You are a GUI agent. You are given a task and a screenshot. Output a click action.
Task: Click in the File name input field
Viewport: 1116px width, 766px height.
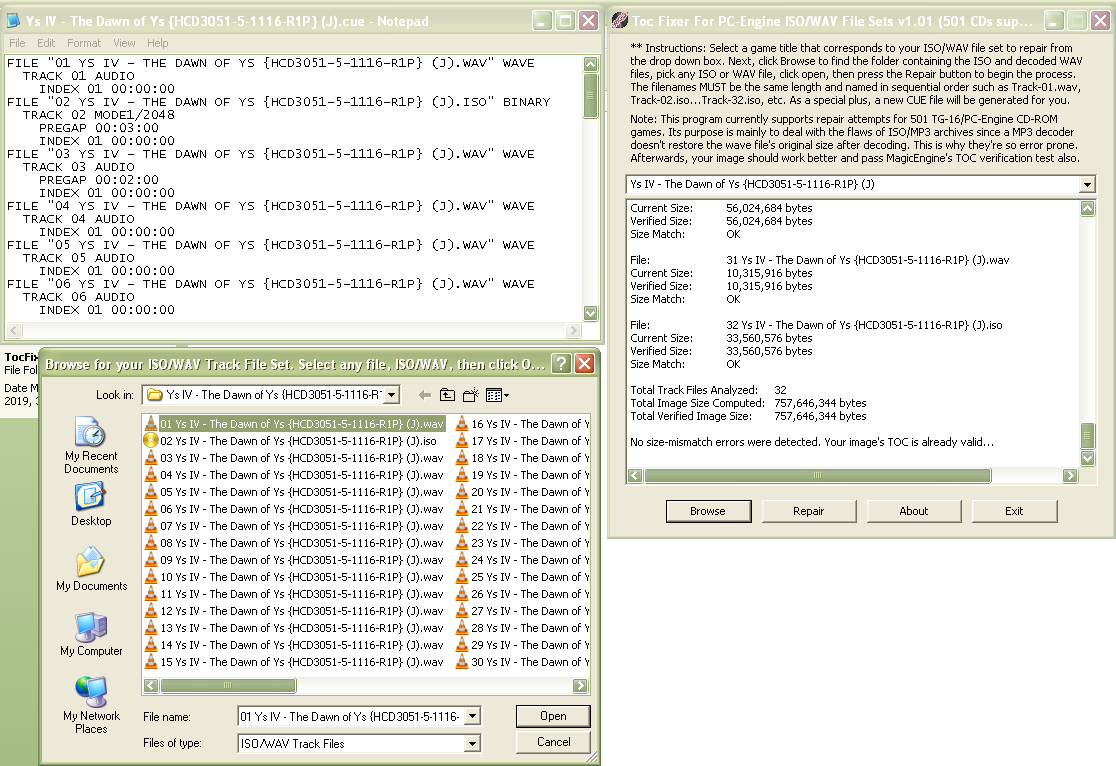pos(351,716)
